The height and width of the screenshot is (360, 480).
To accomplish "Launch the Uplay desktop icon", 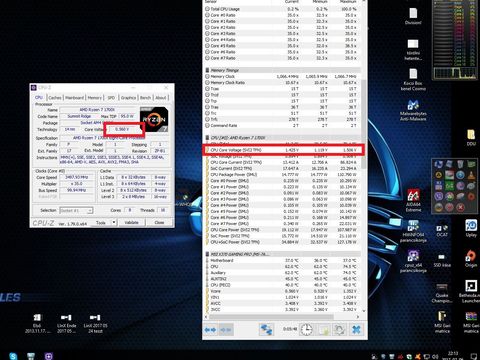I will pos(471,228).
